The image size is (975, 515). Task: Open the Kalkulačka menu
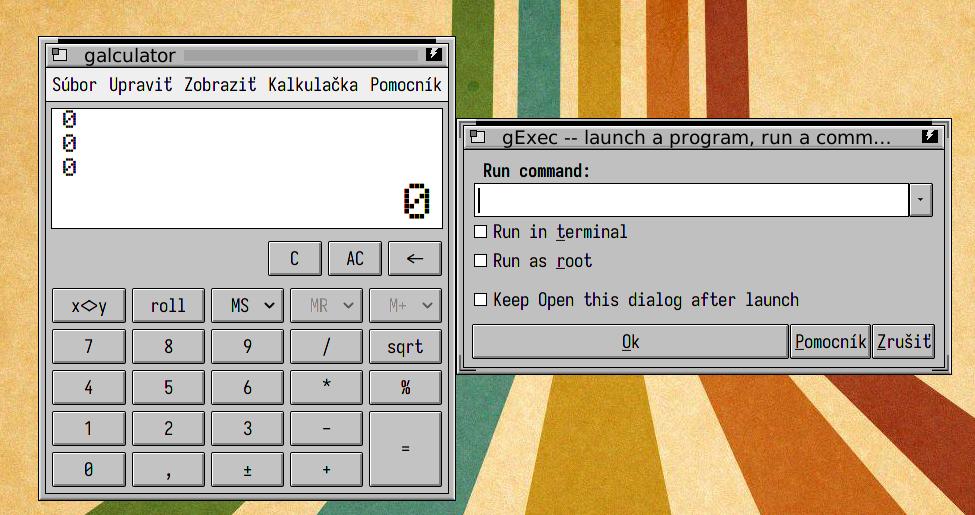click(x=313, y=85)
